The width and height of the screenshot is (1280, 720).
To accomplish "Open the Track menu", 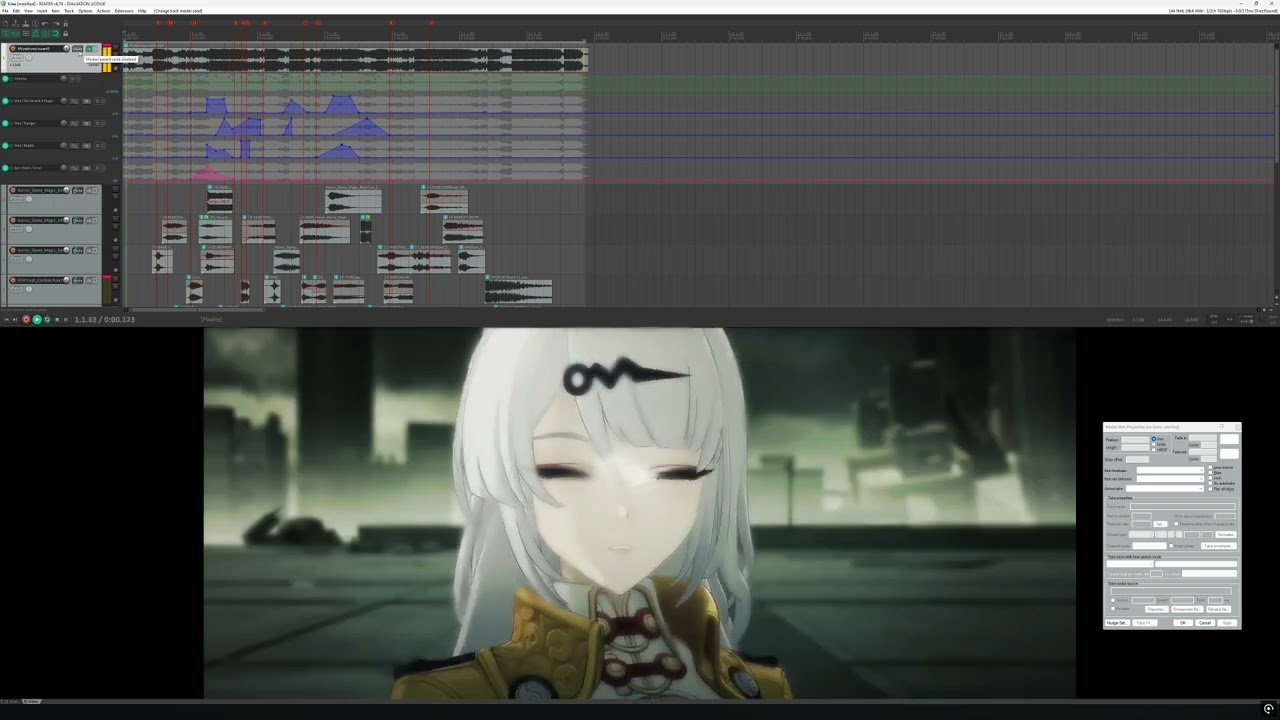I will (69, 11).
